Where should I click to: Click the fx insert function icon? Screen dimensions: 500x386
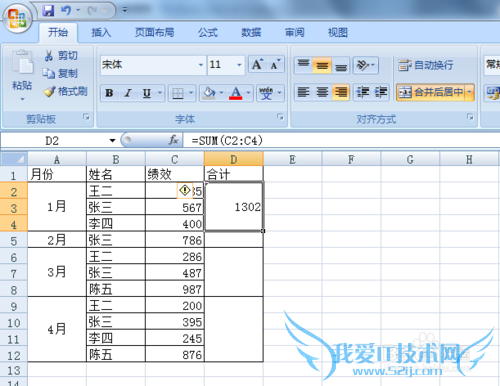point(173,140)
